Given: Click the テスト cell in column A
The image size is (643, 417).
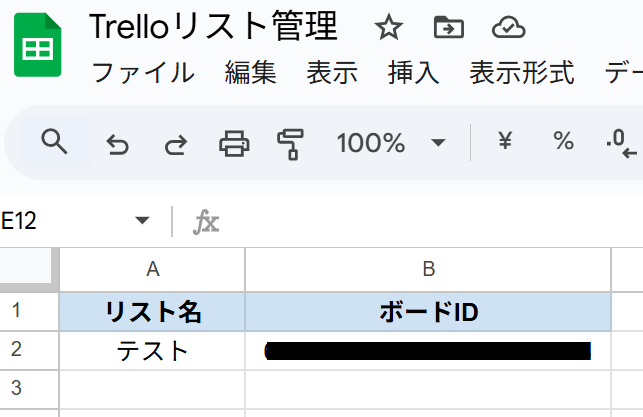Looking at the screenshot, I should pos(152,350).
